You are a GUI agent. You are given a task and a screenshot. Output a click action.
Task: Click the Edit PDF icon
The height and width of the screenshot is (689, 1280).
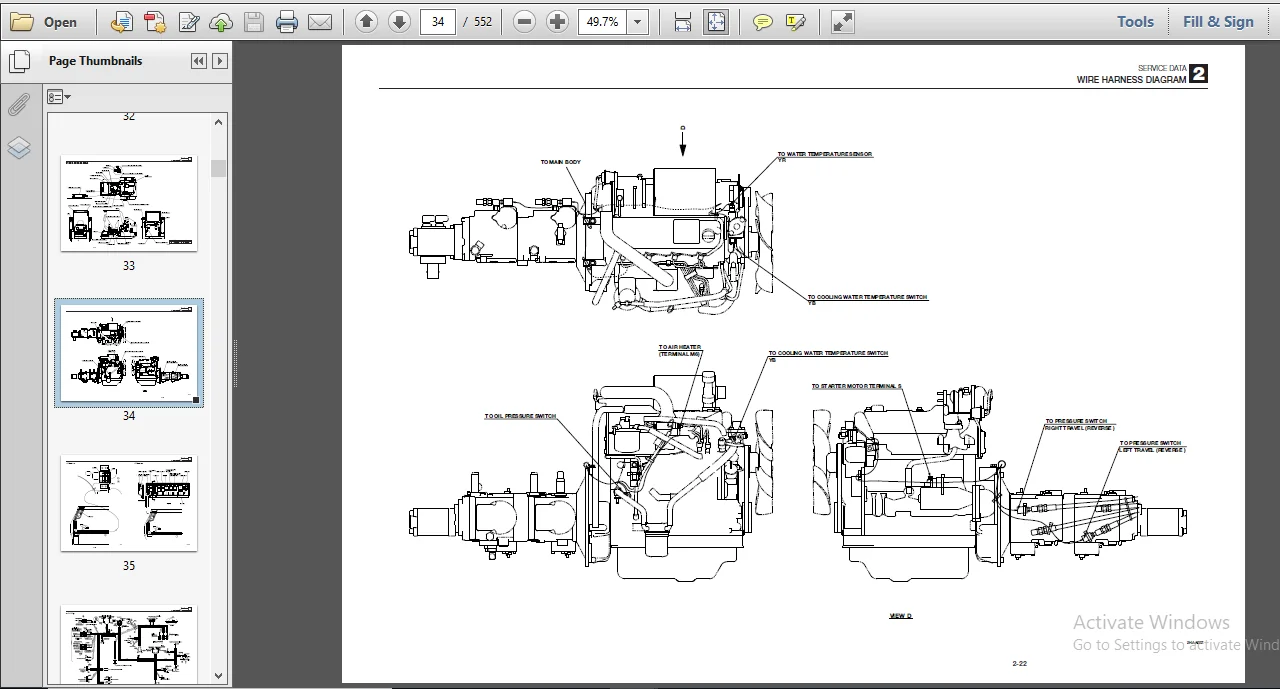point(188,21)
